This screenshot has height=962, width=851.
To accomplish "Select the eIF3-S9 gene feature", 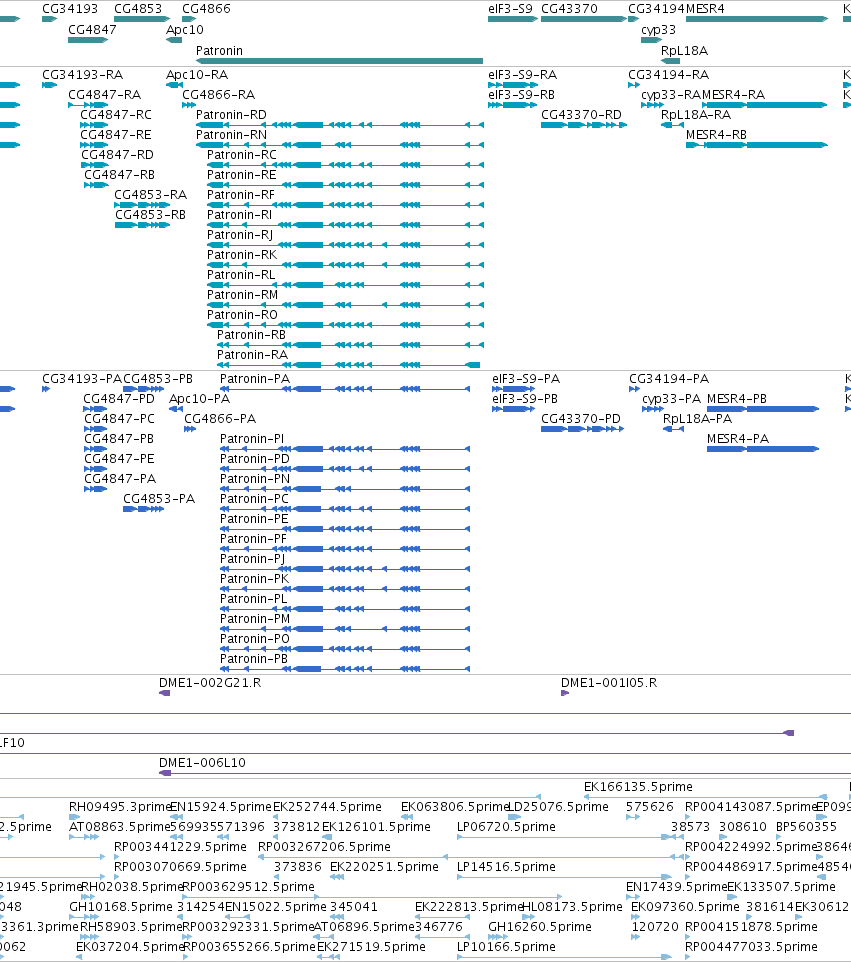I will [x=513, y=19].
